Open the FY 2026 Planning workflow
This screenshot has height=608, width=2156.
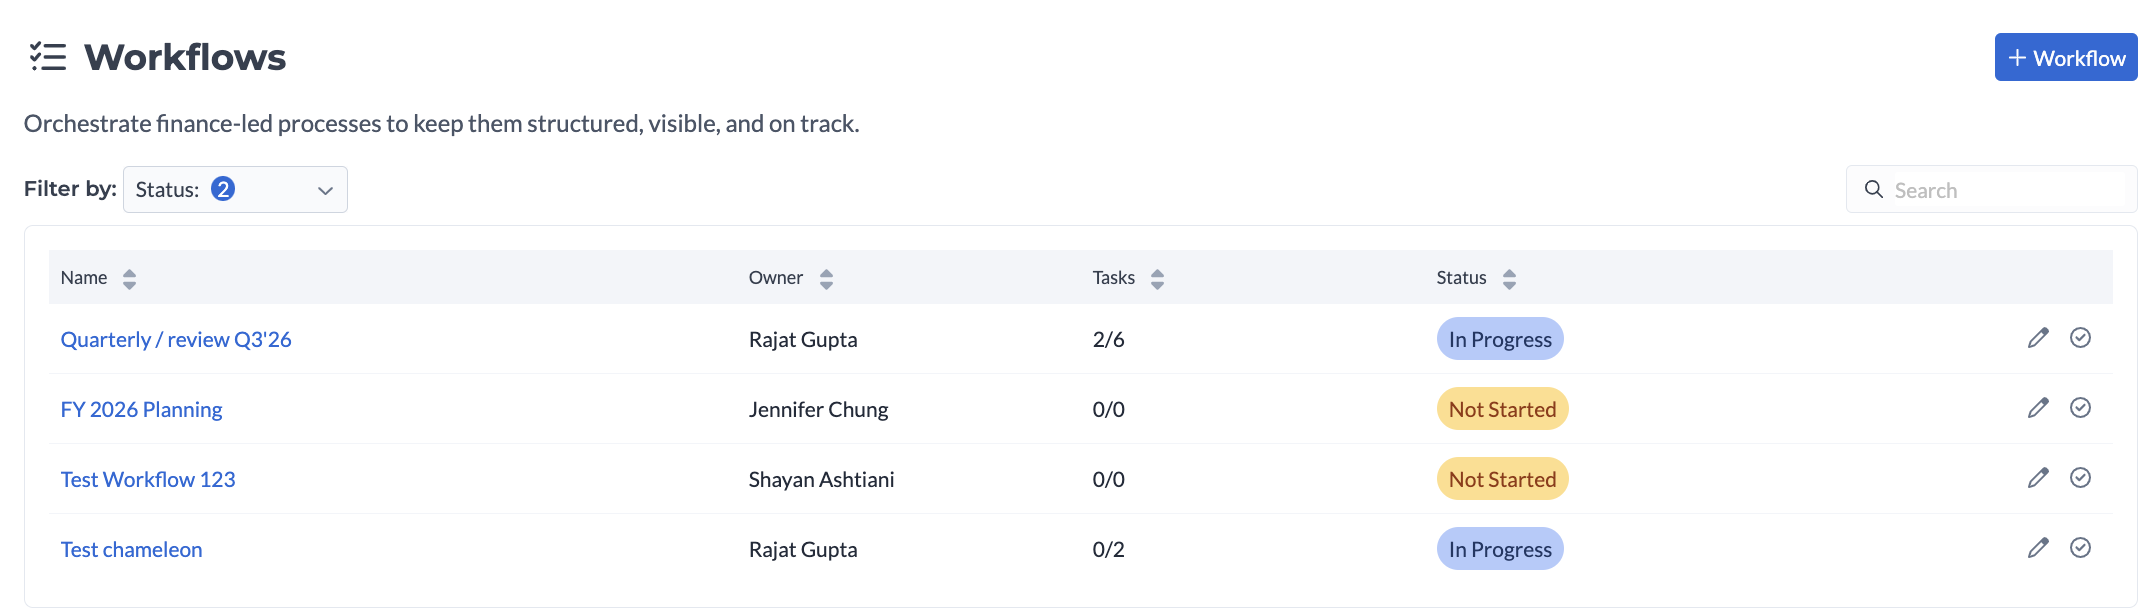(142, 410)
